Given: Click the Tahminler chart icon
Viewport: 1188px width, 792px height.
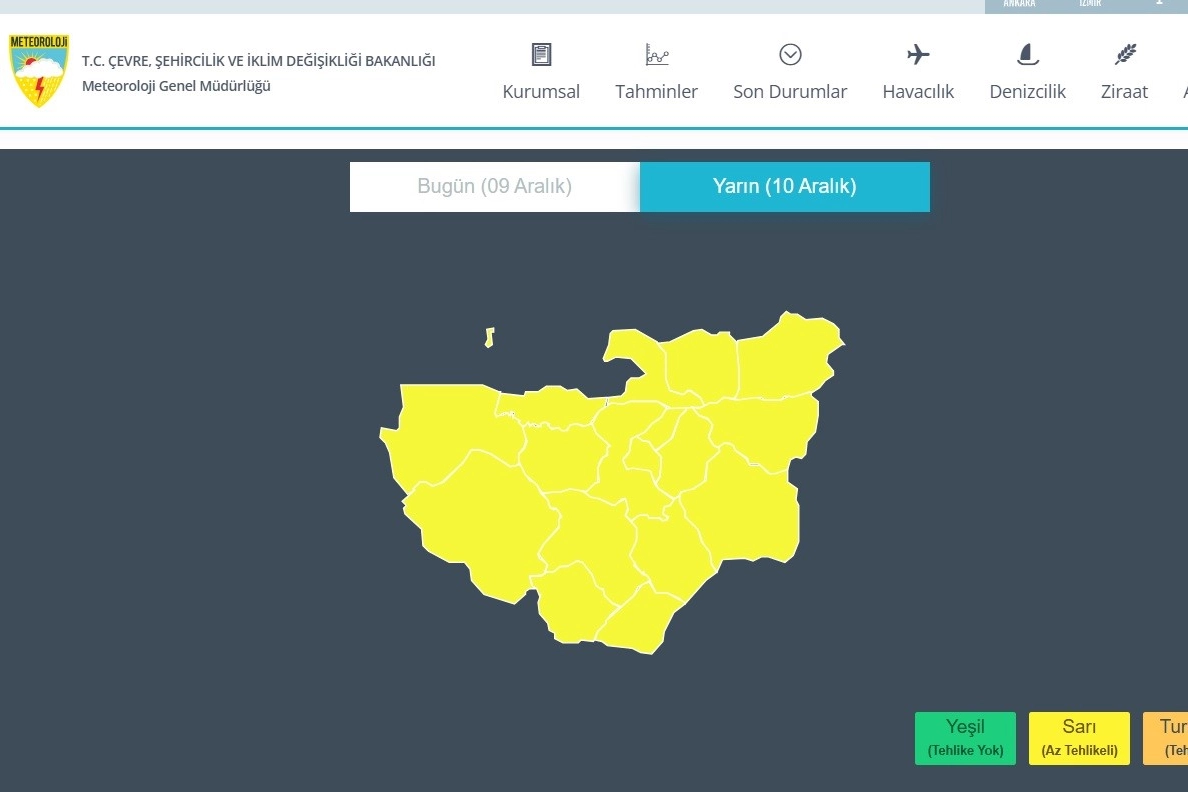Looking at the screenshot, I should pyautogui.click(x=657, y=54).
